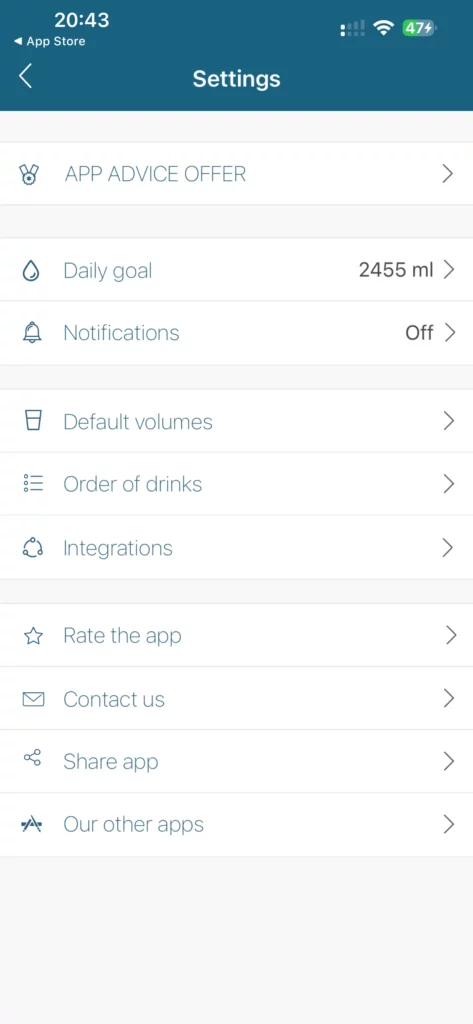Tap the glass Default volumes icon
Viewport: 473px width, 1024px height.
[x=33, y=420]
